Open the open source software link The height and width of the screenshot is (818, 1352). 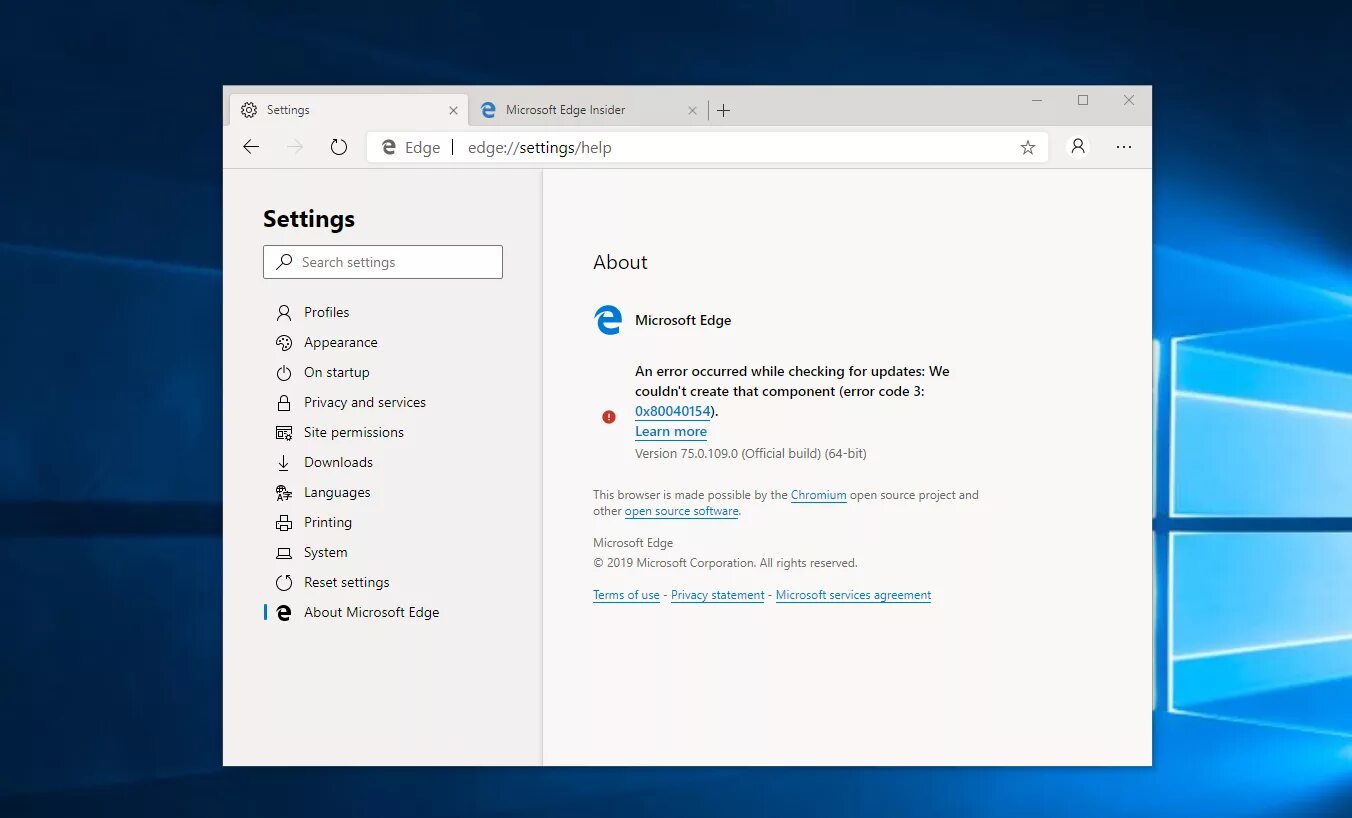(x=682, y=511)
